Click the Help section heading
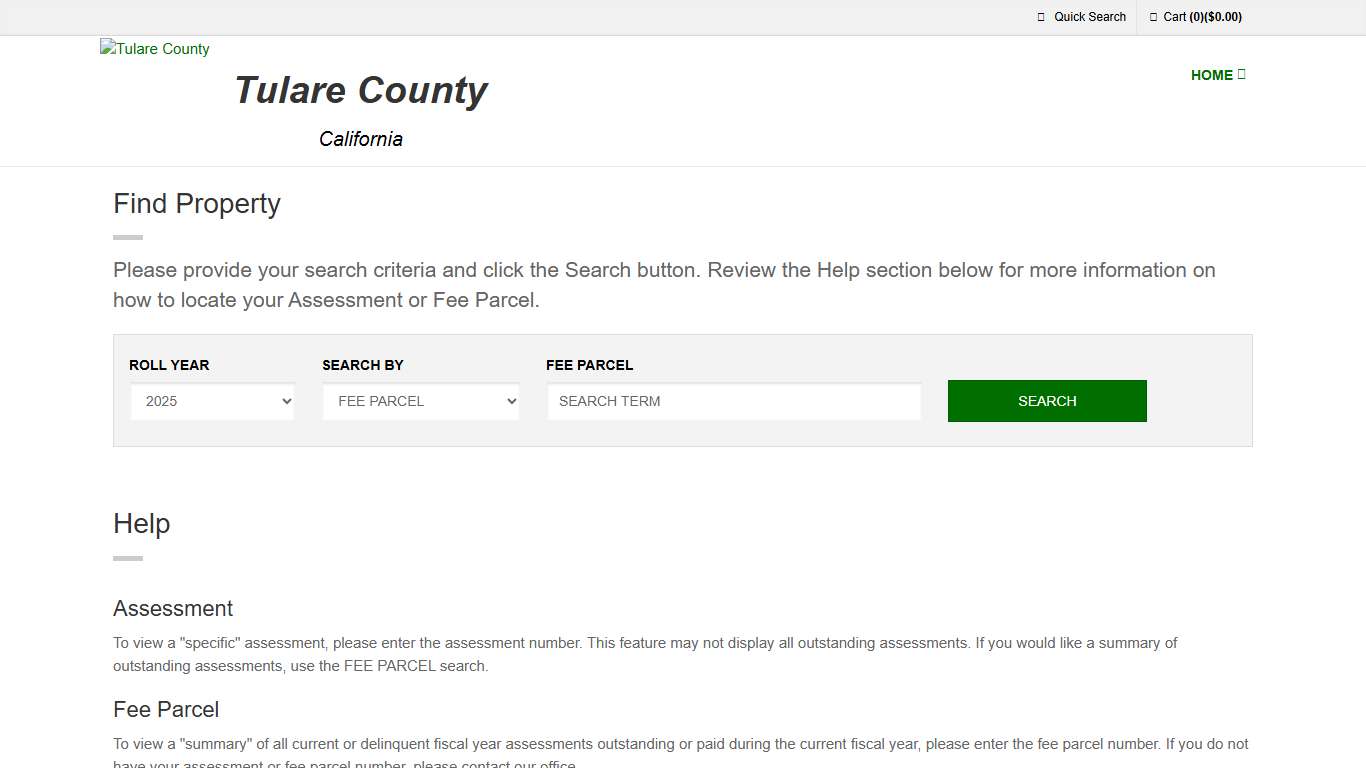 pos(141,523)
